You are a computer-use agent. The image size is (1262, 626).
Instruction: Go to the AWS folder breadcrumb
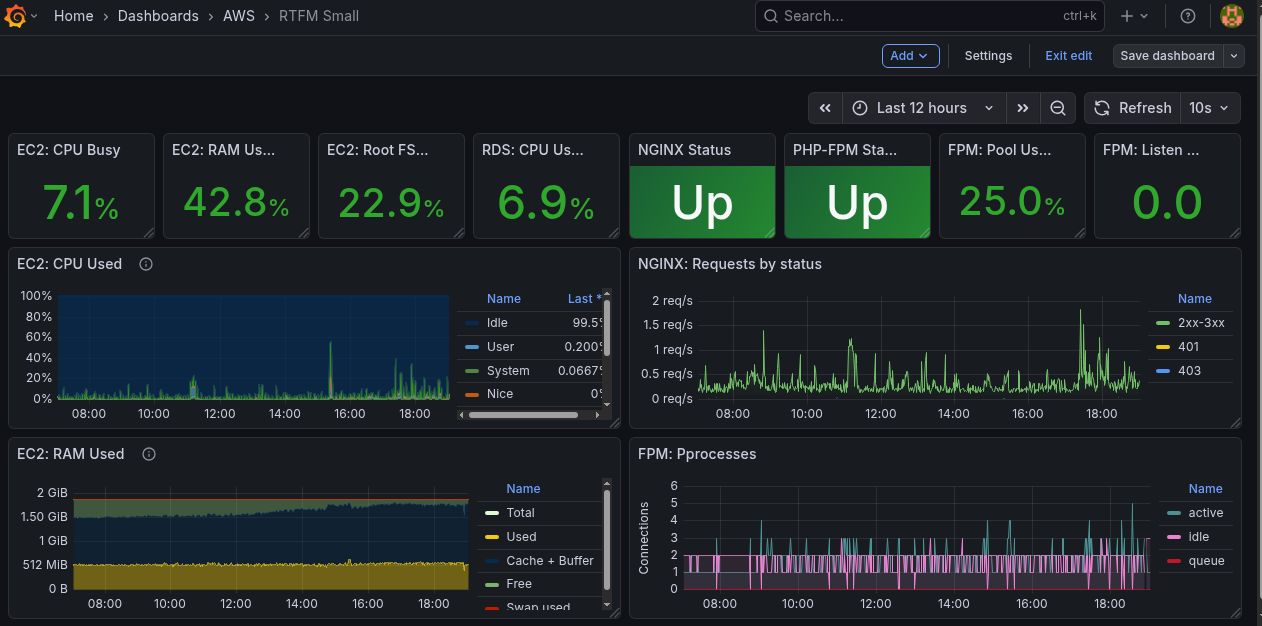[x=238, y=16]
